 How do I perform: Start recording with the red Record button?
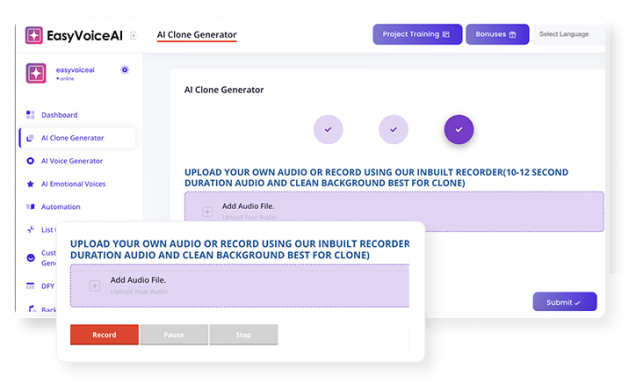[104, 335]
